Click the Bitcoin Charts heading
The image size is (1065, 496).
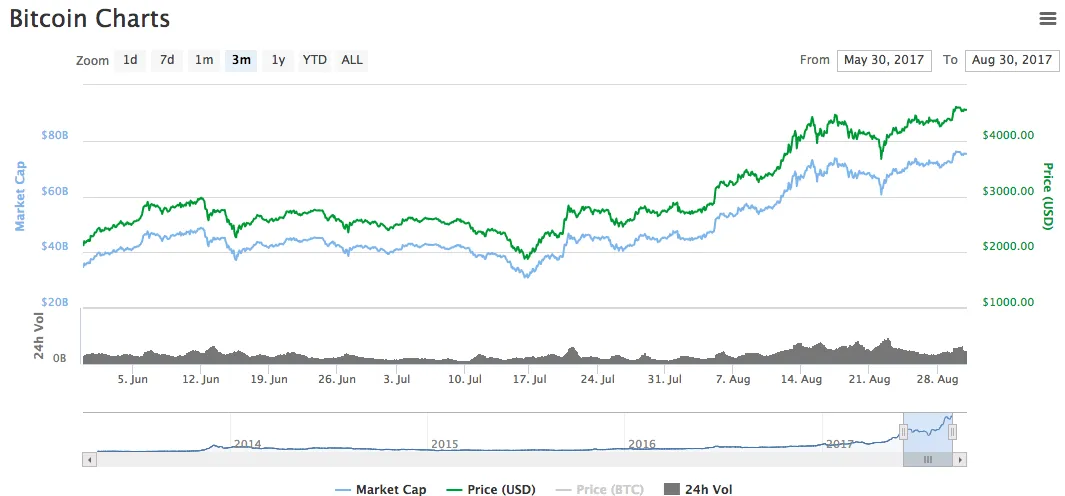click(x=89, y=19)
